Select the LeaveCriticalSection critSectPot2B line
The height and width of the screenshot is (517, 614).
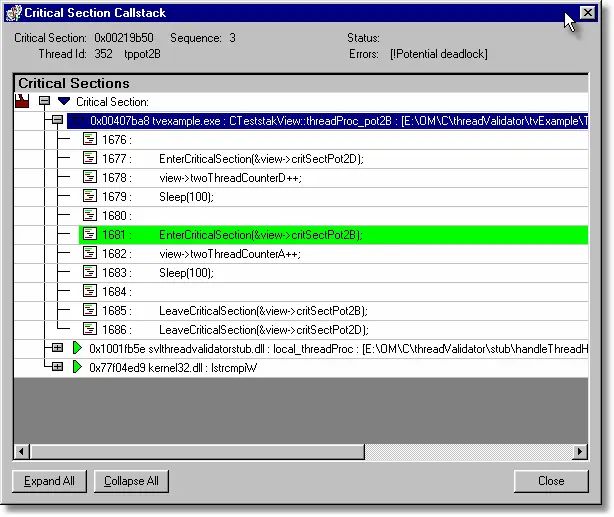pyautogui.click(x=263, y=311)
